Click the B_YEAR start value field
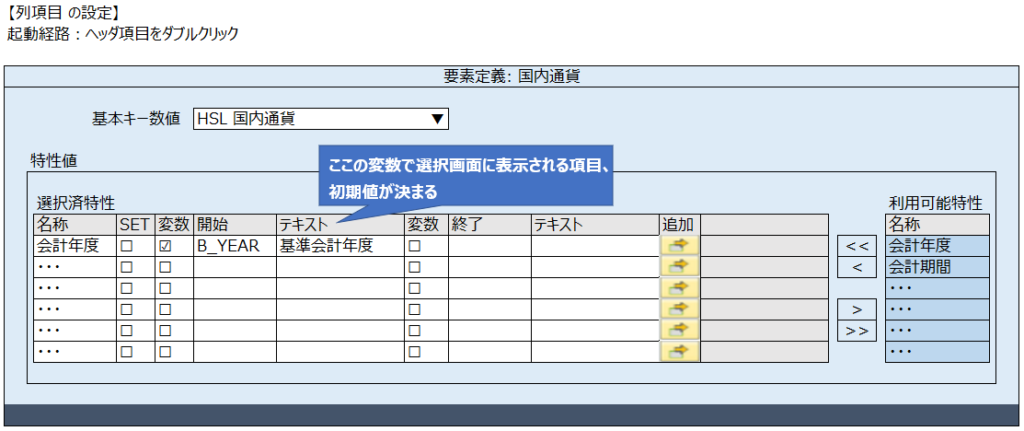Screen dimensions: 1024x431 (234, 245)
